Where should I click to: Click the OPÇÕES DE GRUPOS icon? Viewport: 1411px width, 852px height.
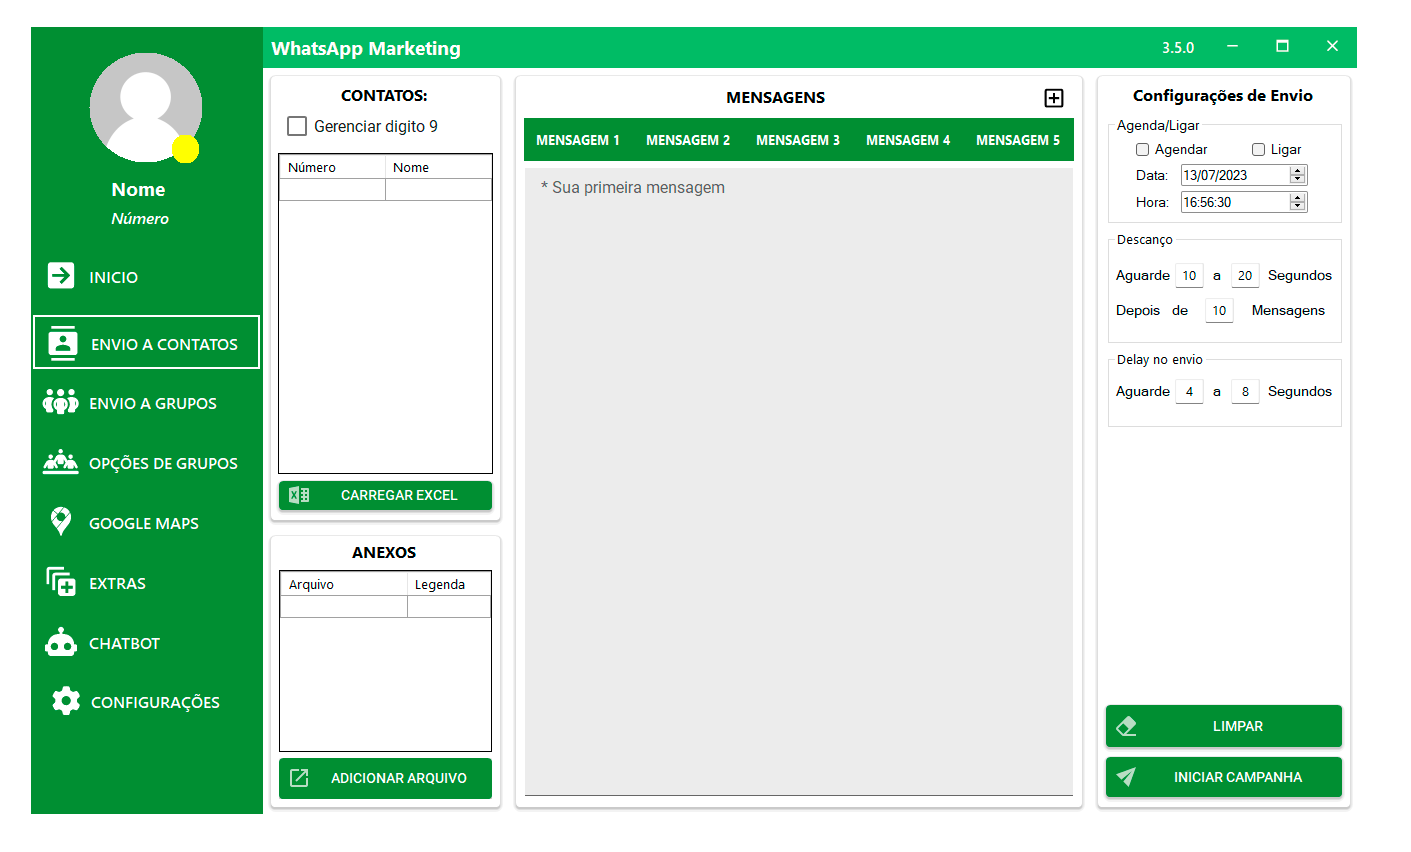61,462
